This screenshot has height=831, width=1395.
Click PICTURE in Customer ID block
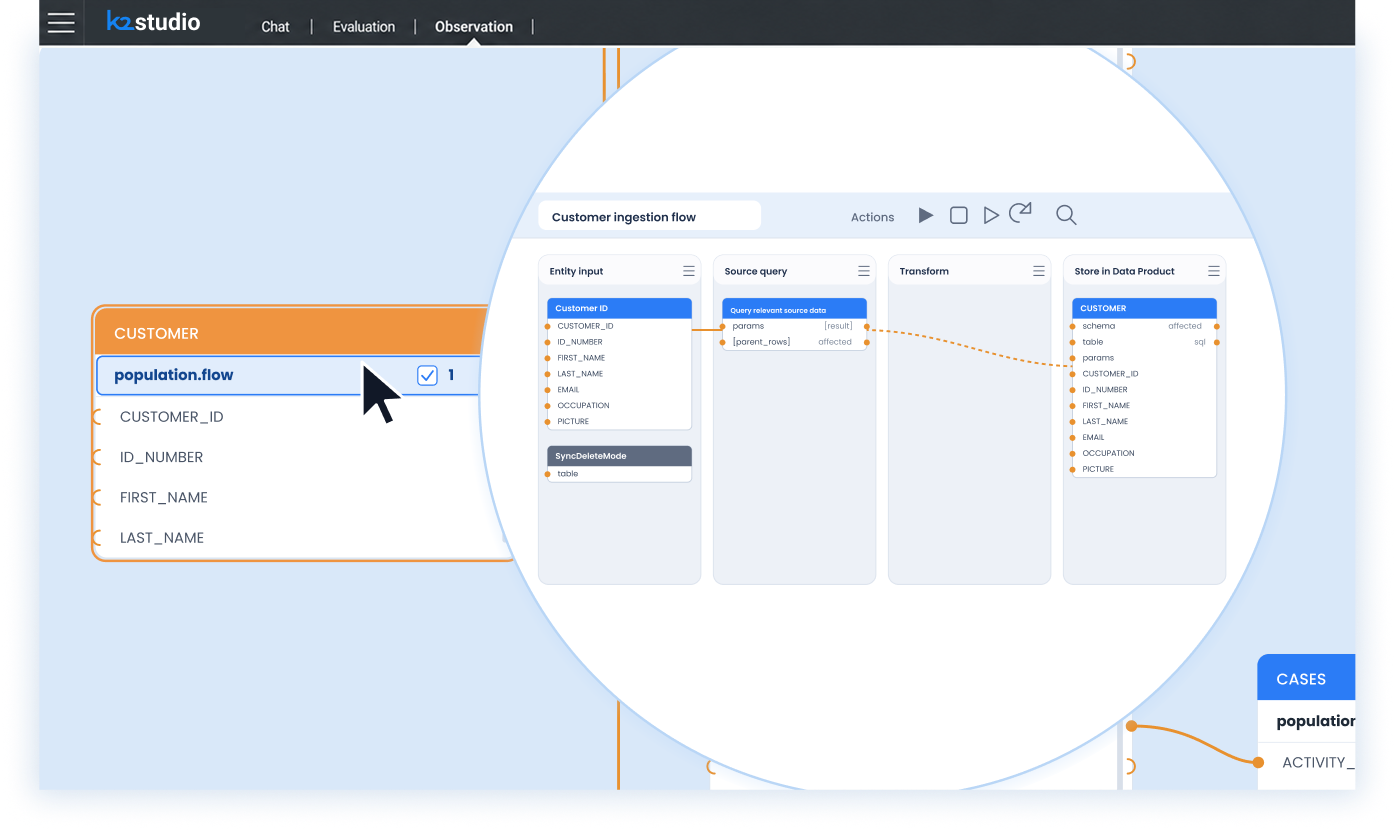pyautogui.click(x=573, y=422)
